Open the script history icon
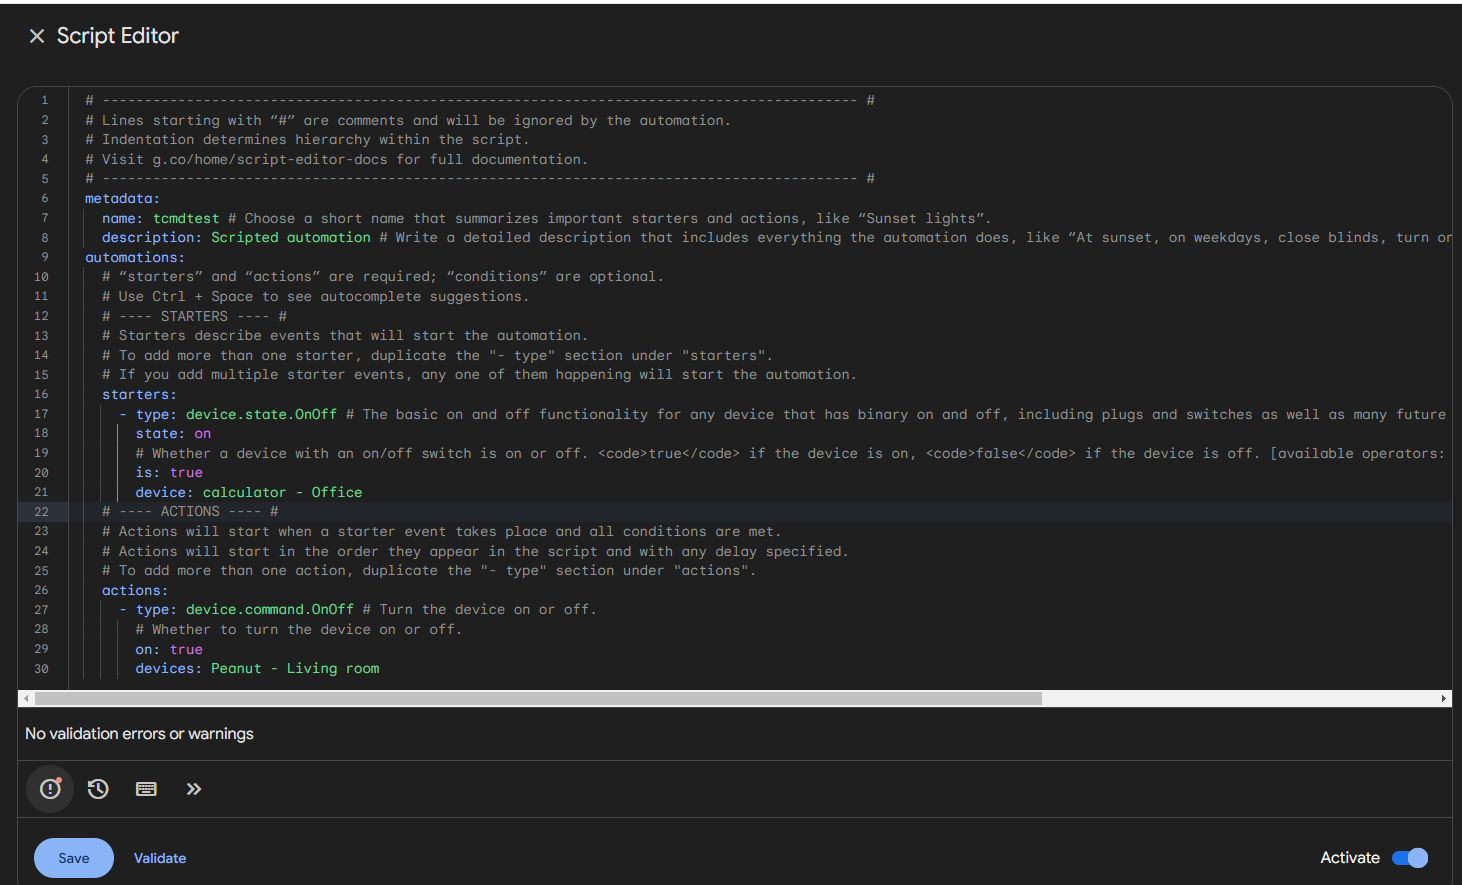1462x885 pixels. pyautogui.click(x=98, y=789)
